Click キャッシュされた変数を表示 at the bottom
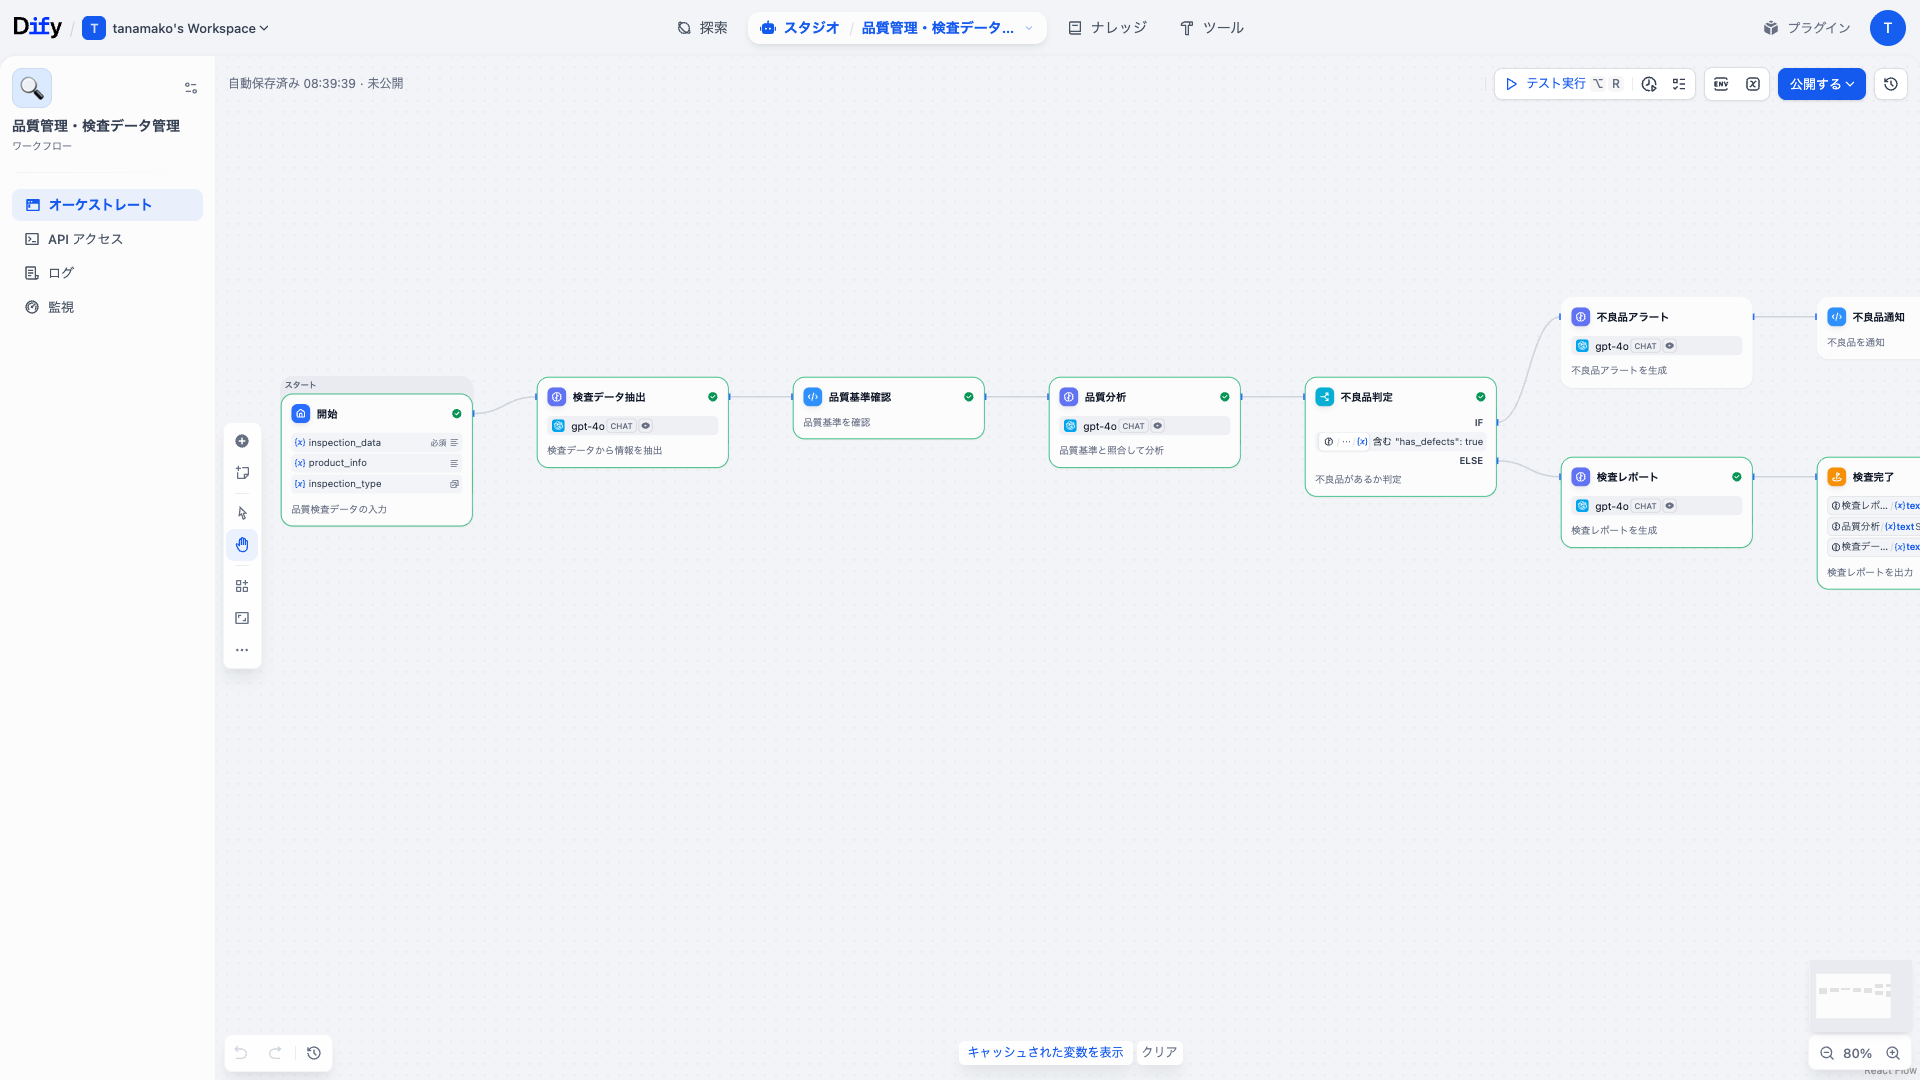 tap(1045, 1052)
